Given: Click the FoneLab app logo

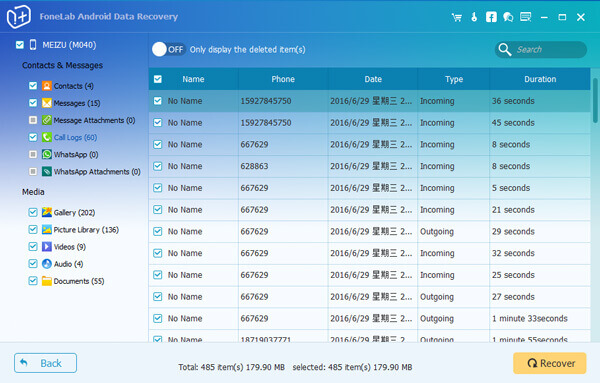Looking at the screenshot, I should 18,16.
